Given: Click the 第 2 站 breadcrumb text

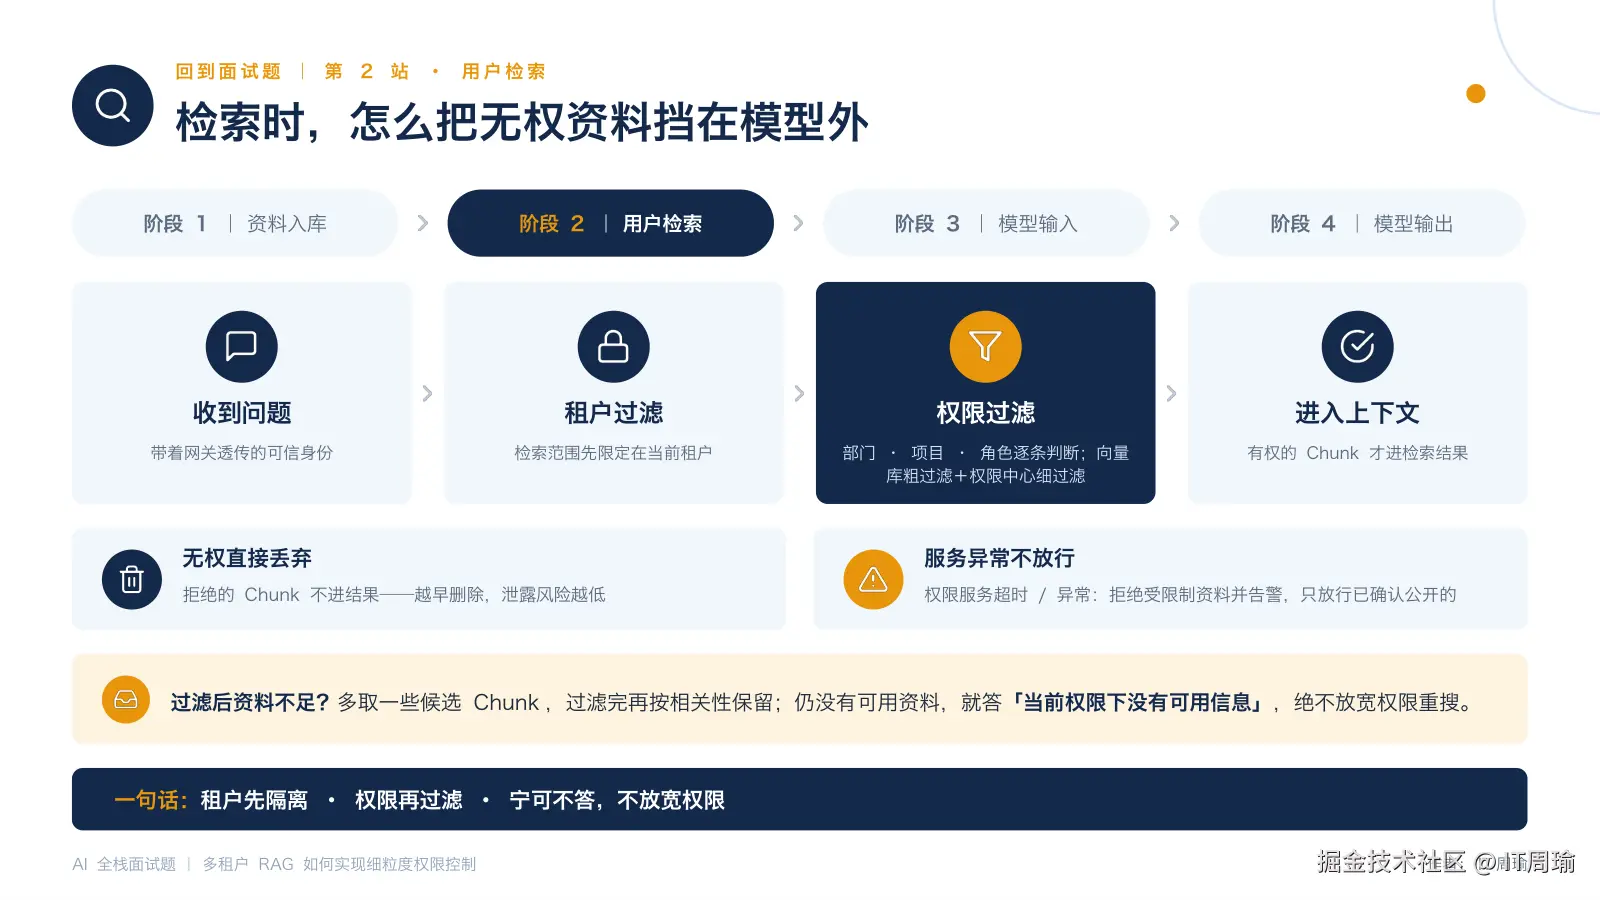Looking at the screenshot, I should [367, 71].
